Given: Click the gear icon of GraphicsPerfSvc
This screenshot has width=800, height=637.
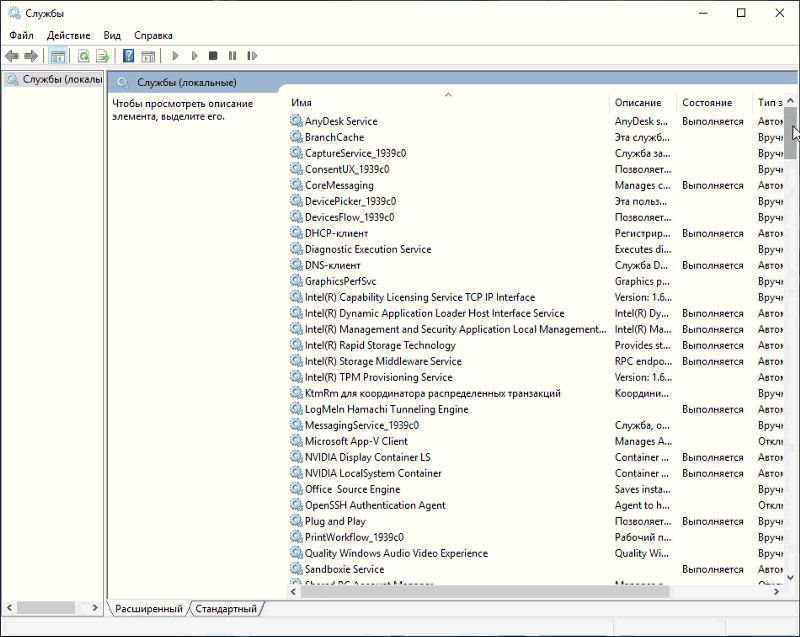Looking at the screenshot, I should click(x=296, y=281).
